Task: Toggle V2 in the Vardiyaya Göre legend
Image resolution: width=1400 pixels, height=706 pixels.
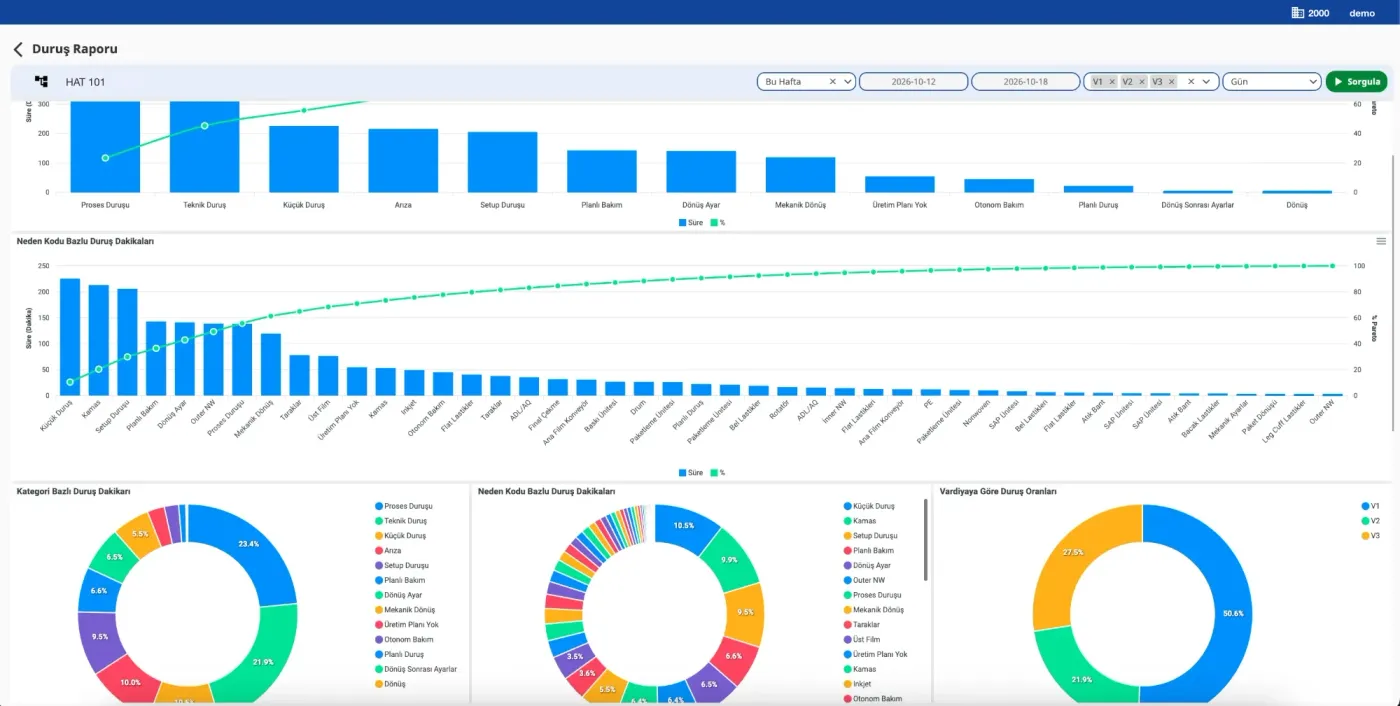Action: tap(1370, 521)
